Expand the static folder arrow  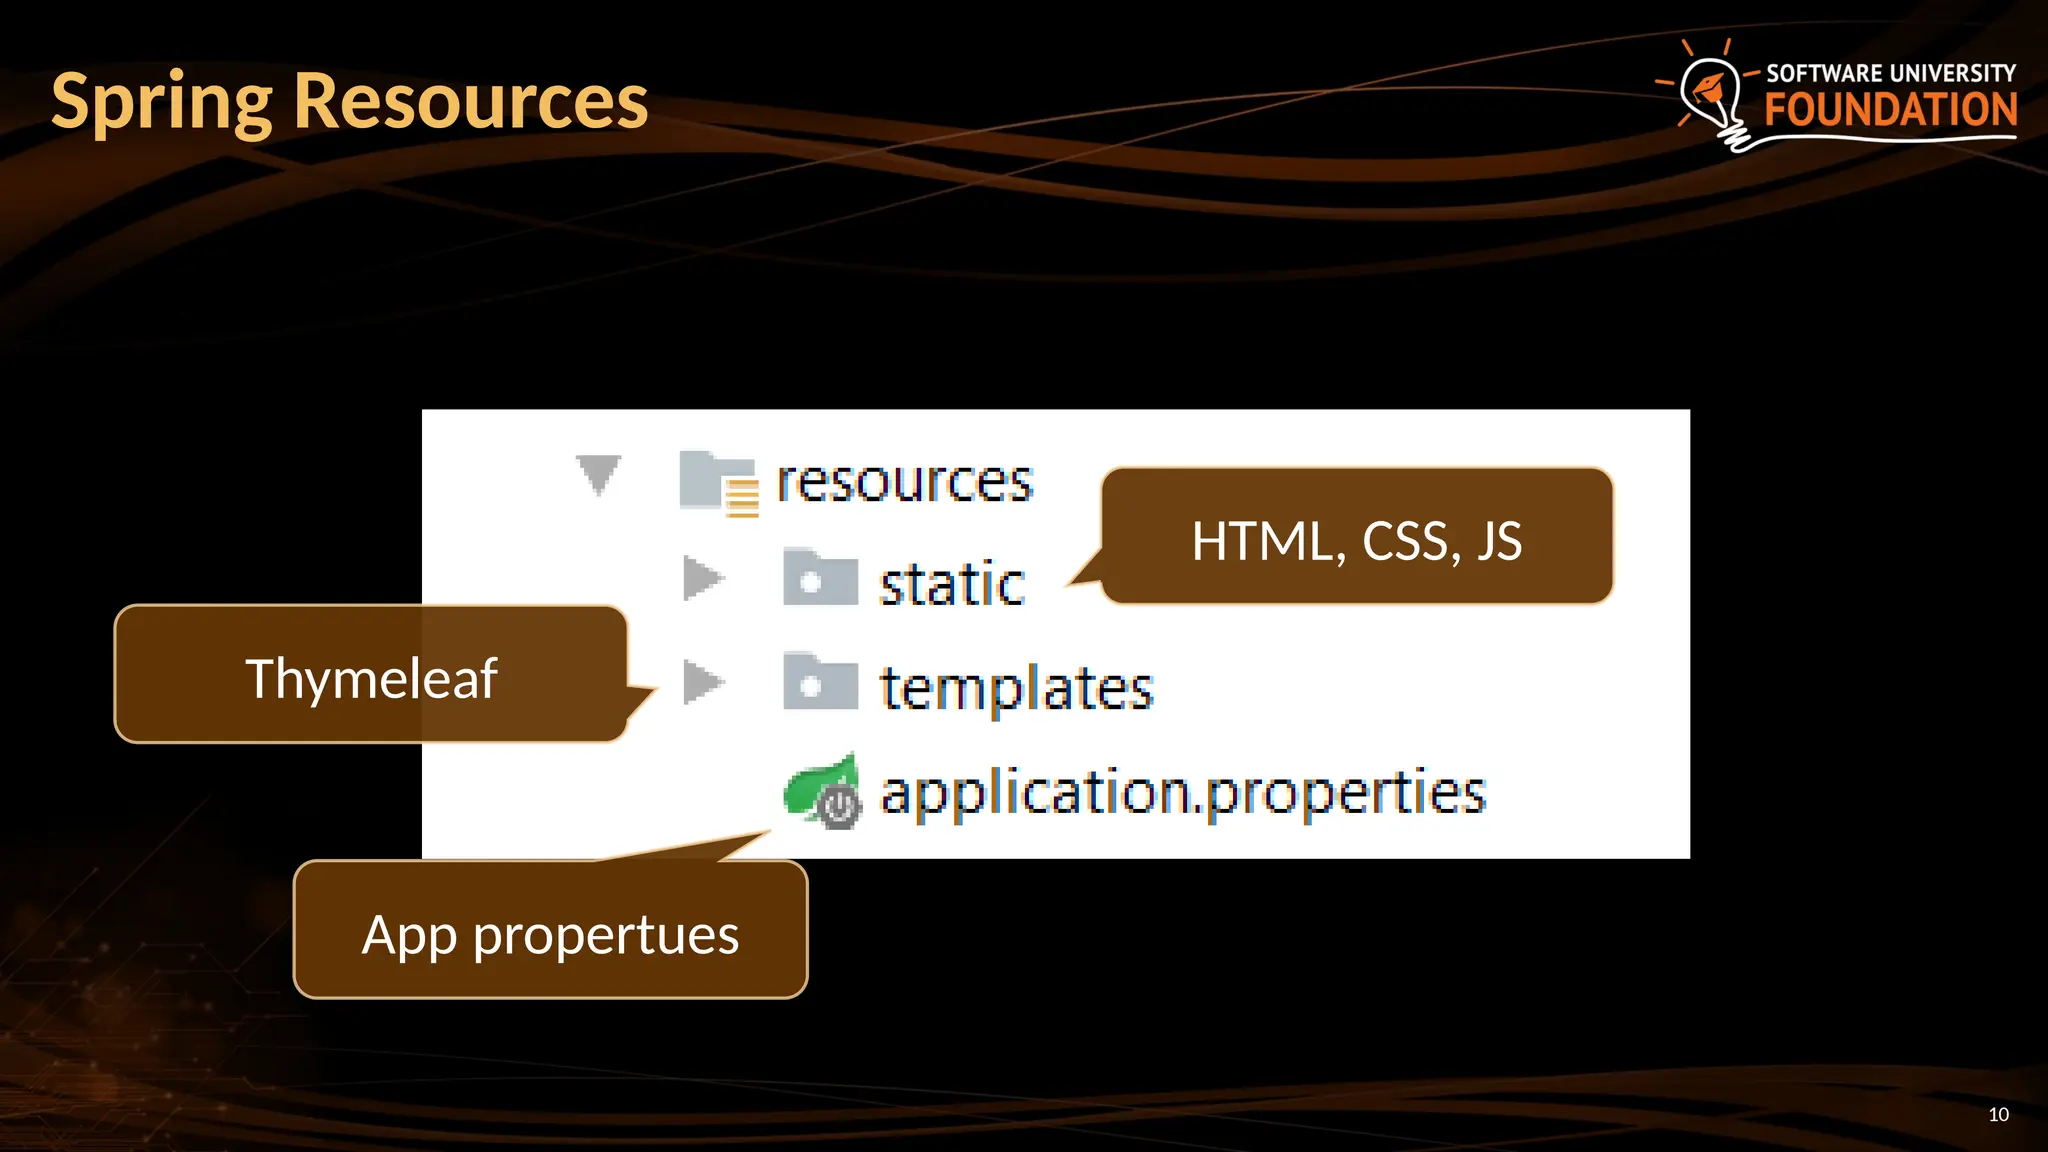coord(703,578)
